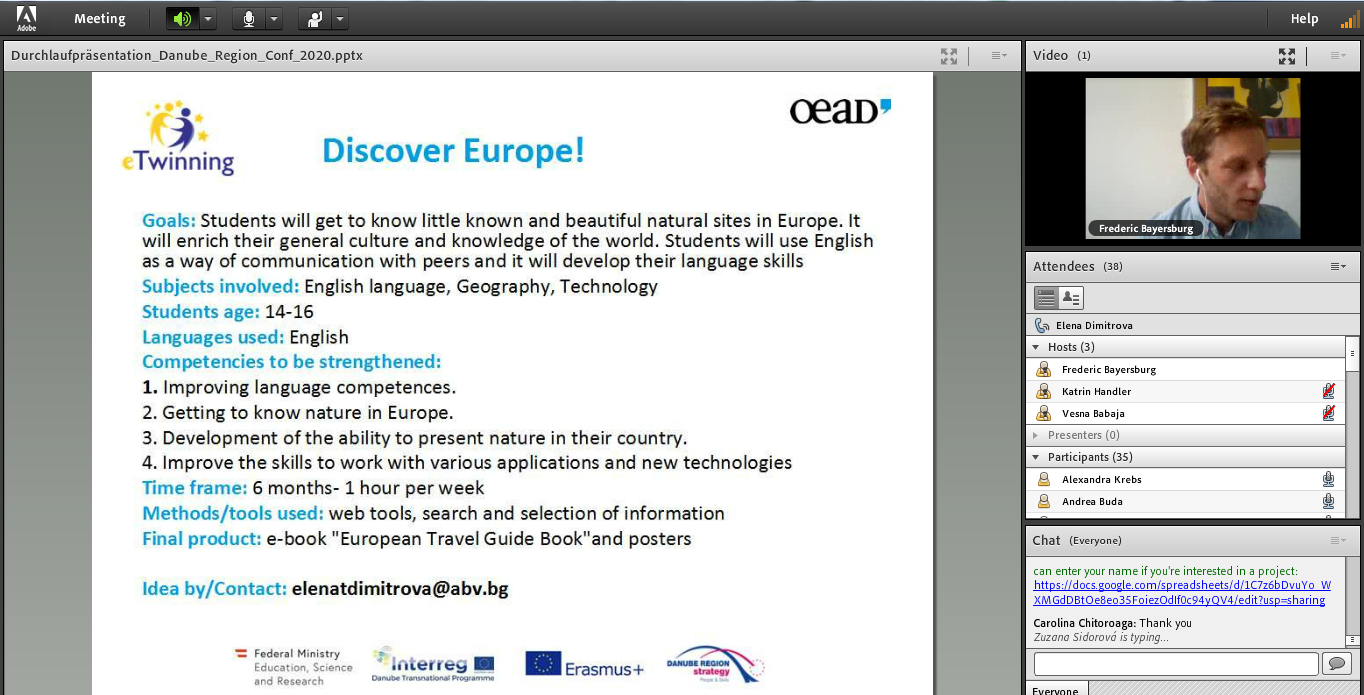Select host Frederic Bayersburg in attendee list
Image resolution: width=1364 pixels, height=695 pixels.
click(x=1186, y=369)
